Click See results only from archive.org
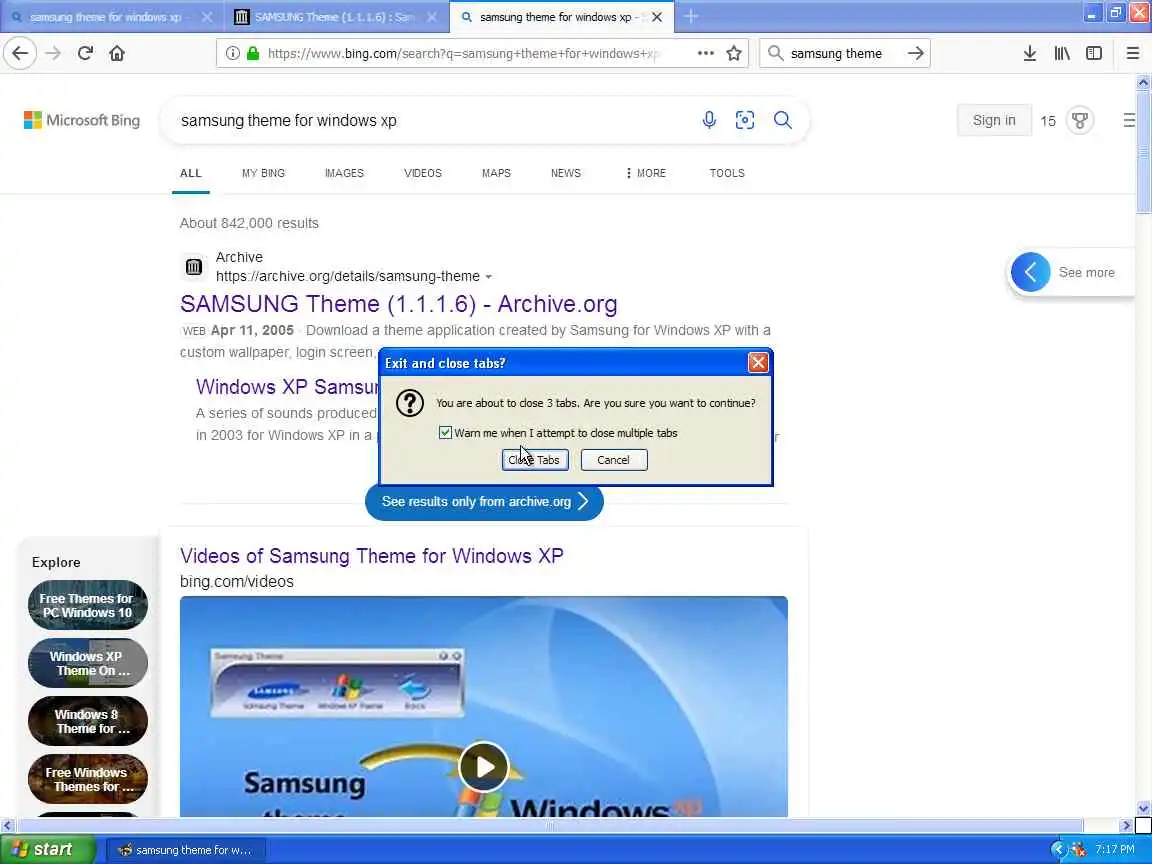 (x=484, y=502)
